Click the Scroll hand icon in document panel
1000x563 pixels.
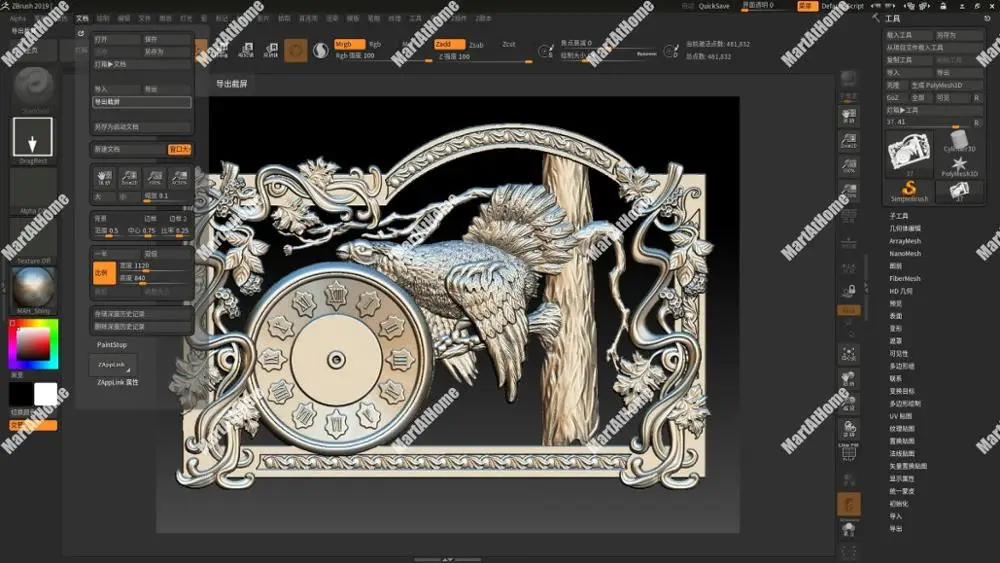(x=104, y=178)
